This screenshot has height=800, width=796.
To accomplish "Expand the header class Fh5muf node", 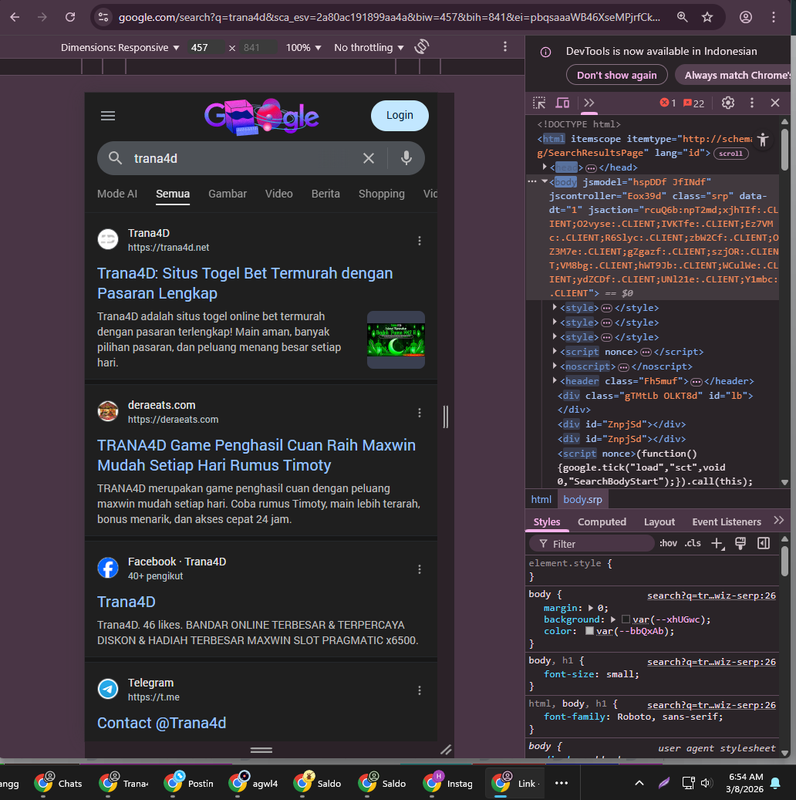I will [555, 381].
